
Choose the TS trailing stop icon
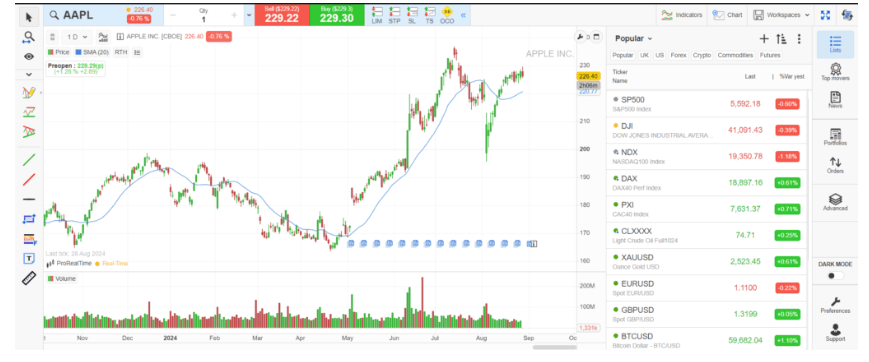click(430, 16)
